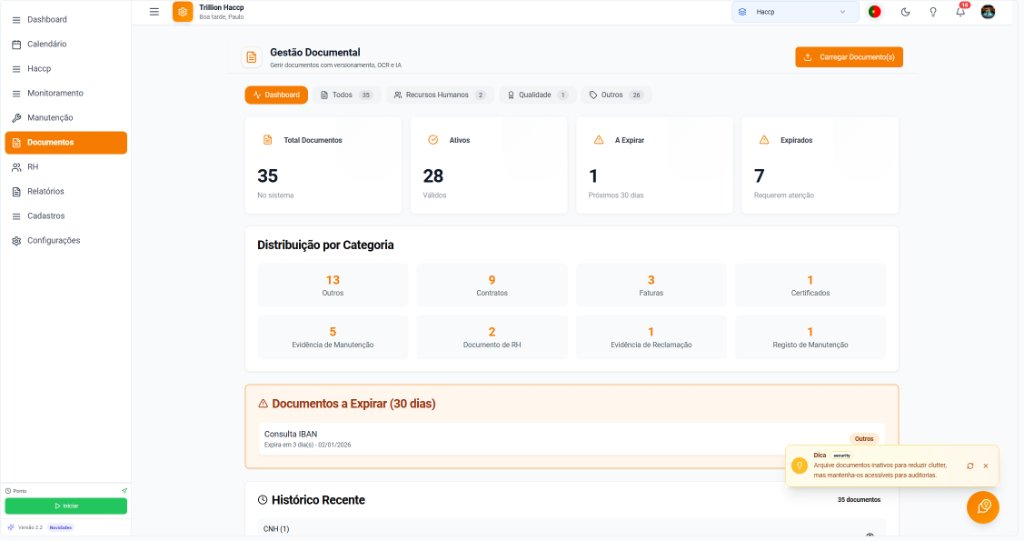The image size is (1024, 541).
Task: Click the Documentos a Expirar warning icon
Action: tap(263, 404)
